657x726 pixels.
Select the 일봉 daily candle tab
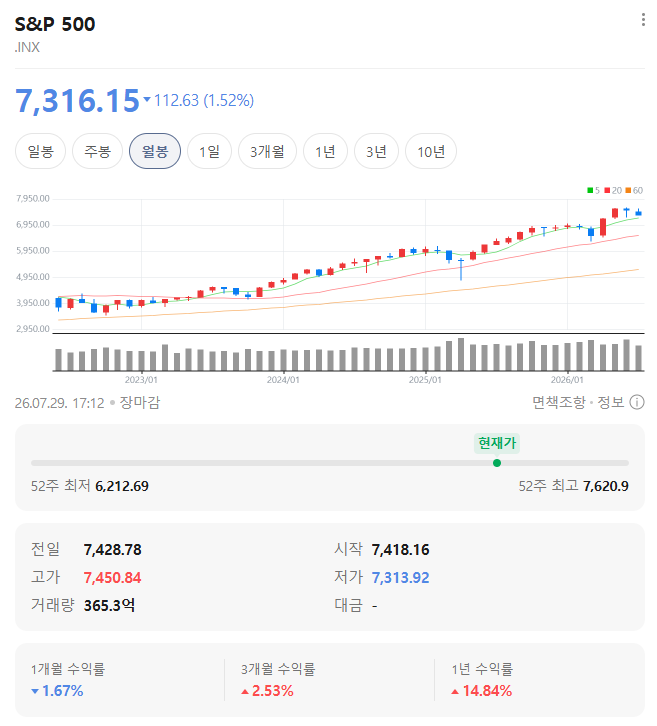coord(41,151)
